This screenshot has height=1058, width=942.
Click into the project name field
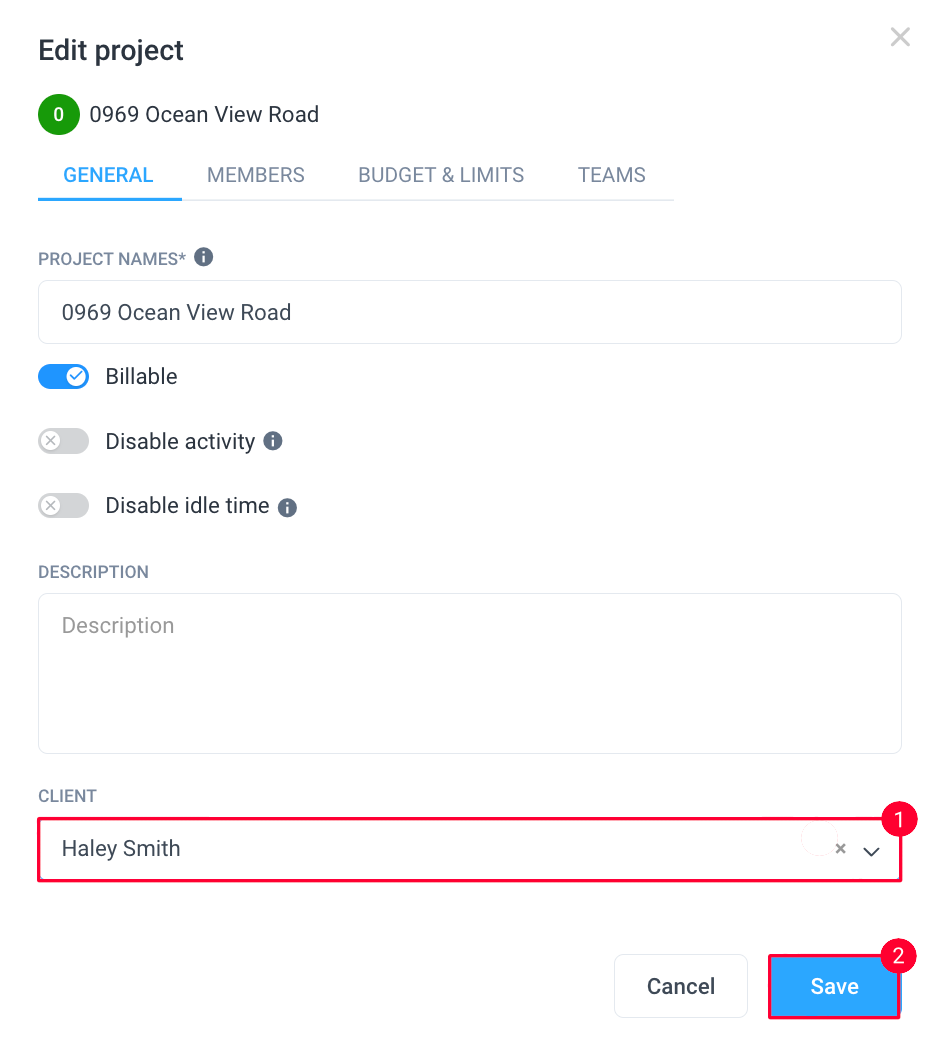coord(470,312)
